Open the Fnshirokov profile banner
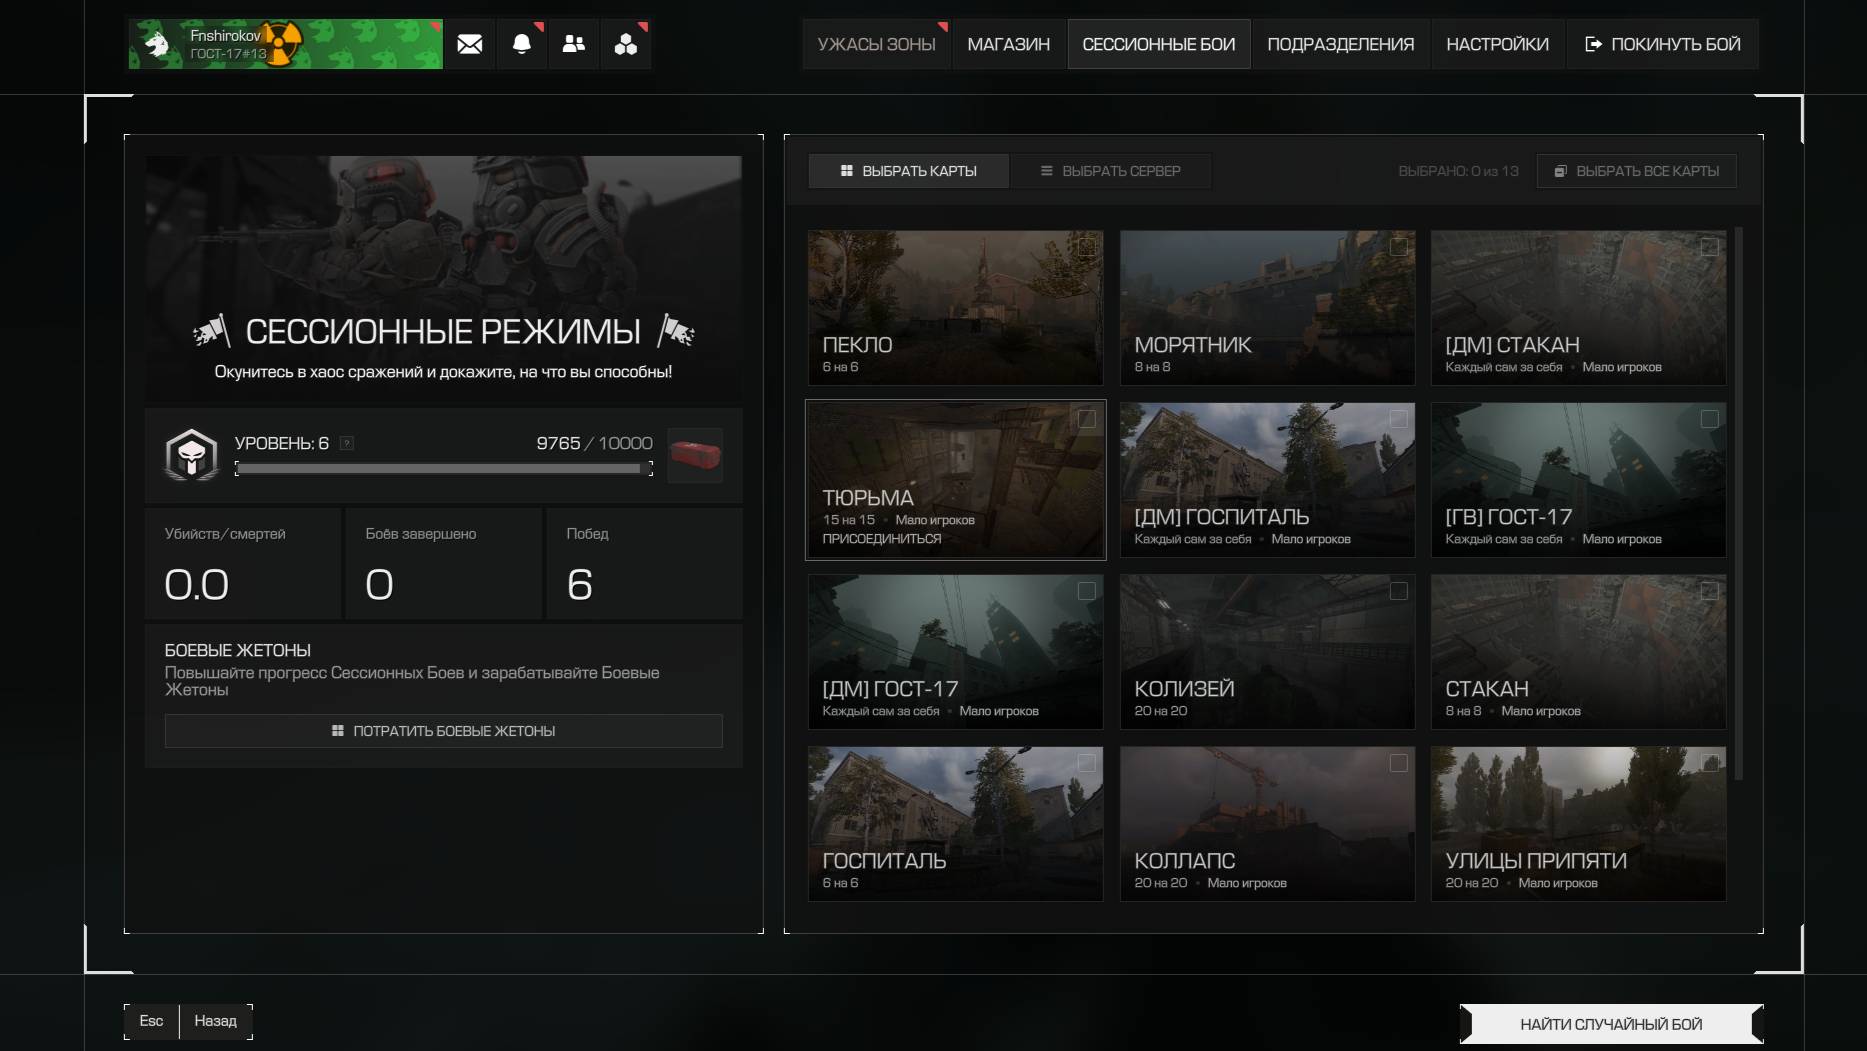 click(285, 44)
